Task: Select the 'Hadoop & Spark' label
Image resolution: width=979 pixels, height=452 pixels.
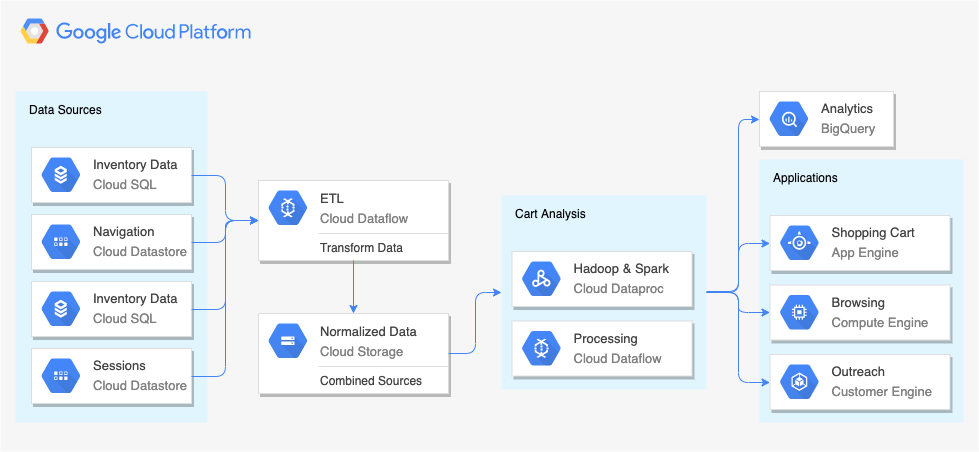Action: point(621,269)
